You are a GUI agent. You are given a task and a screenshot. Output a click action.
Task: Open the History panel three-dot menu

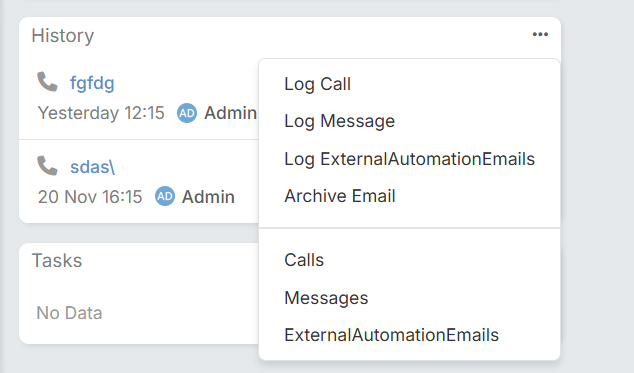point(540,34)
